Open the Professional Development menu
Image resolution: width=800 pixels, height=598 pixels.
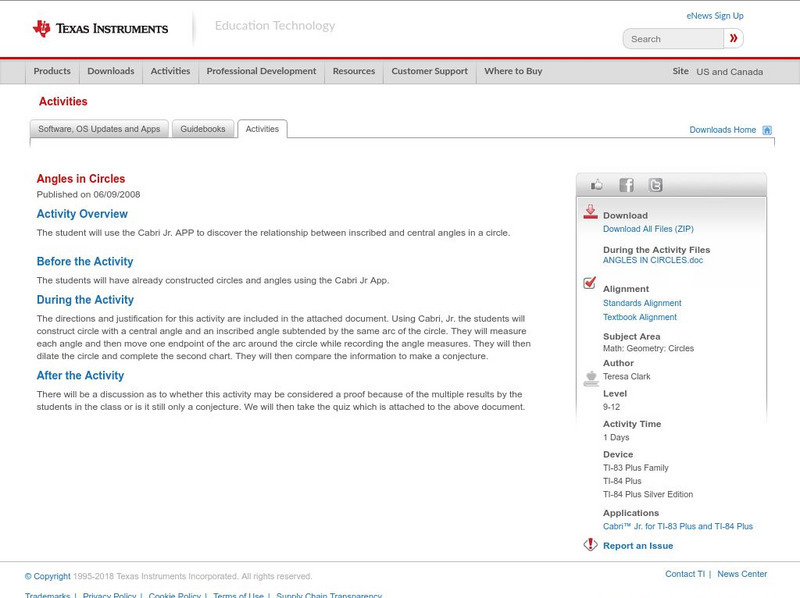(261, 71)
